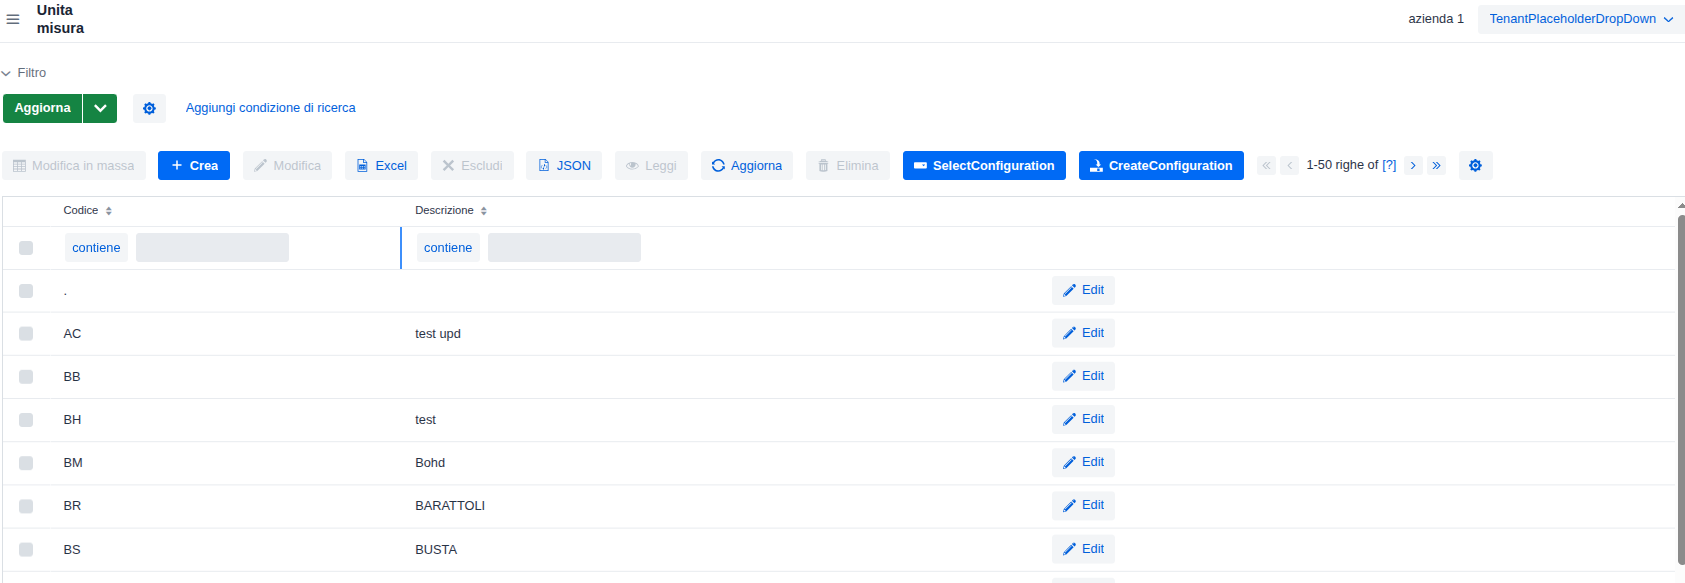The height and width of the screenshot is (583, 1685).
Task: Export the table to Excel
Action: [381, 166]
